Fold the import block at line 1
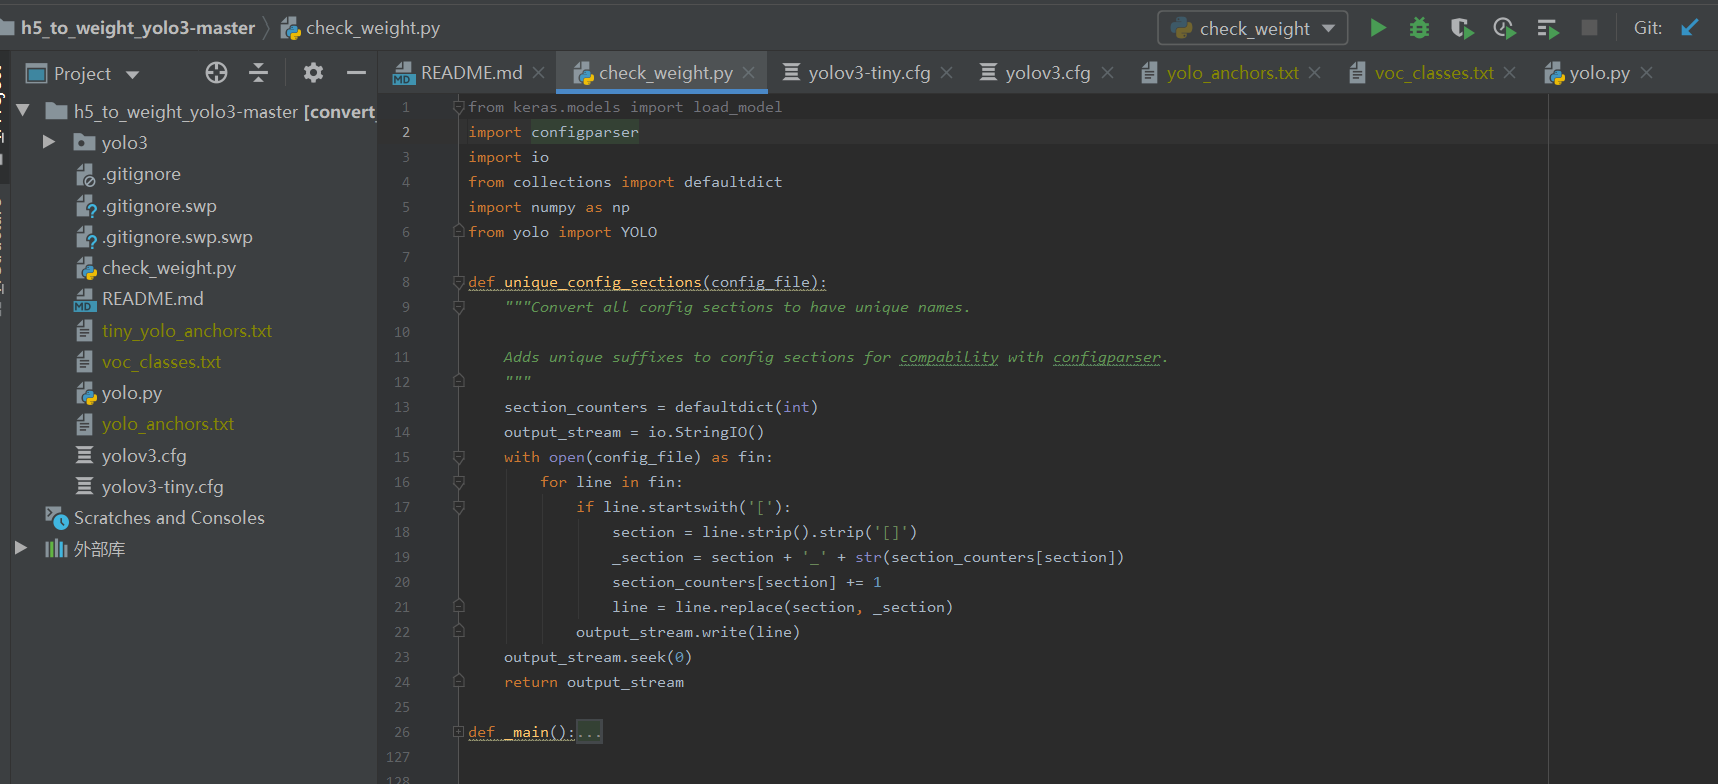 click(458, 107)
